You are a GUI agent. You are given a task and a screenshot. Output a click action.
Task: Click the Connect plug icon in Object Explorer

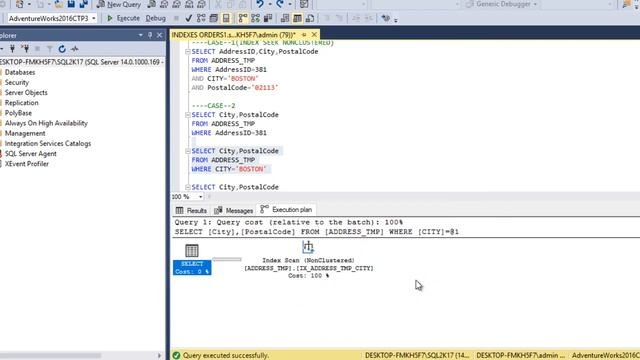(12, 49)
